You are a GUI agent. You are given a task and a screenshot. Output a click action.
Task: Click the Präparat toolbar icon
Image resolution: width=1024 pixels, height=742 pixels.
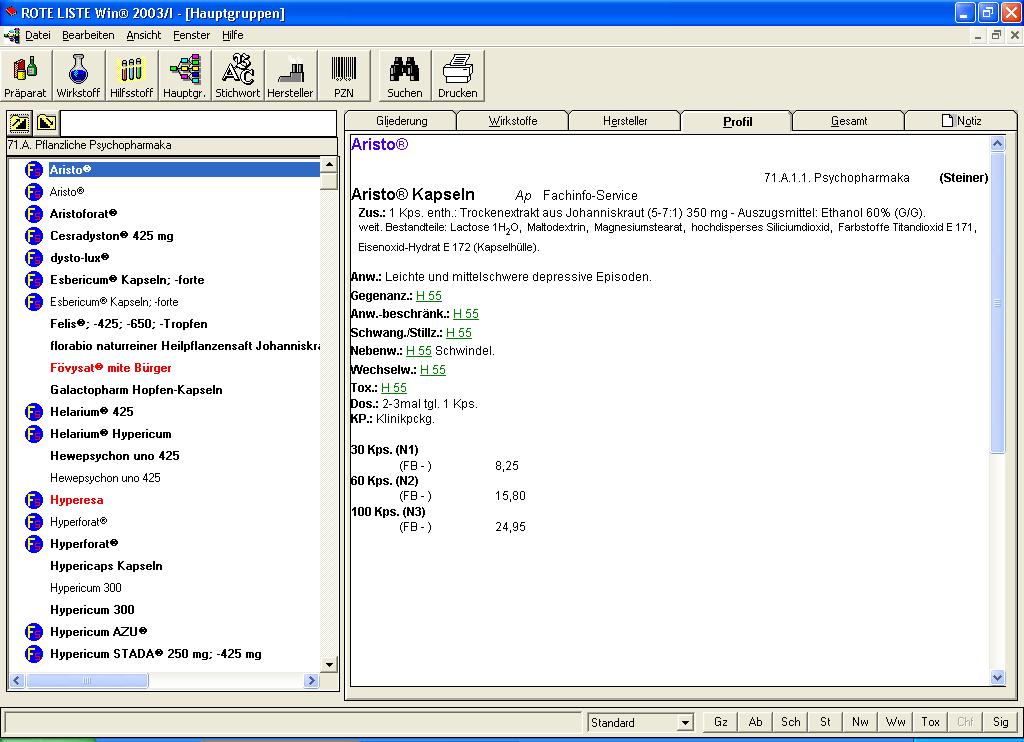[25, 76]
